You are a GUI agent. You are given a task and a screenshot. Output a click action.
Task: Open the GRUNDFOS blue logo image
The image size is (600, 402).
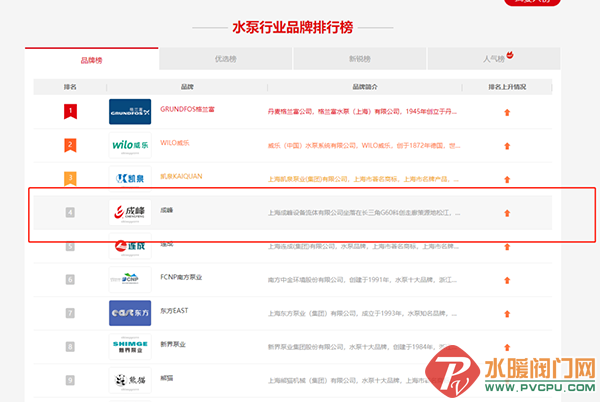[130, 112]
